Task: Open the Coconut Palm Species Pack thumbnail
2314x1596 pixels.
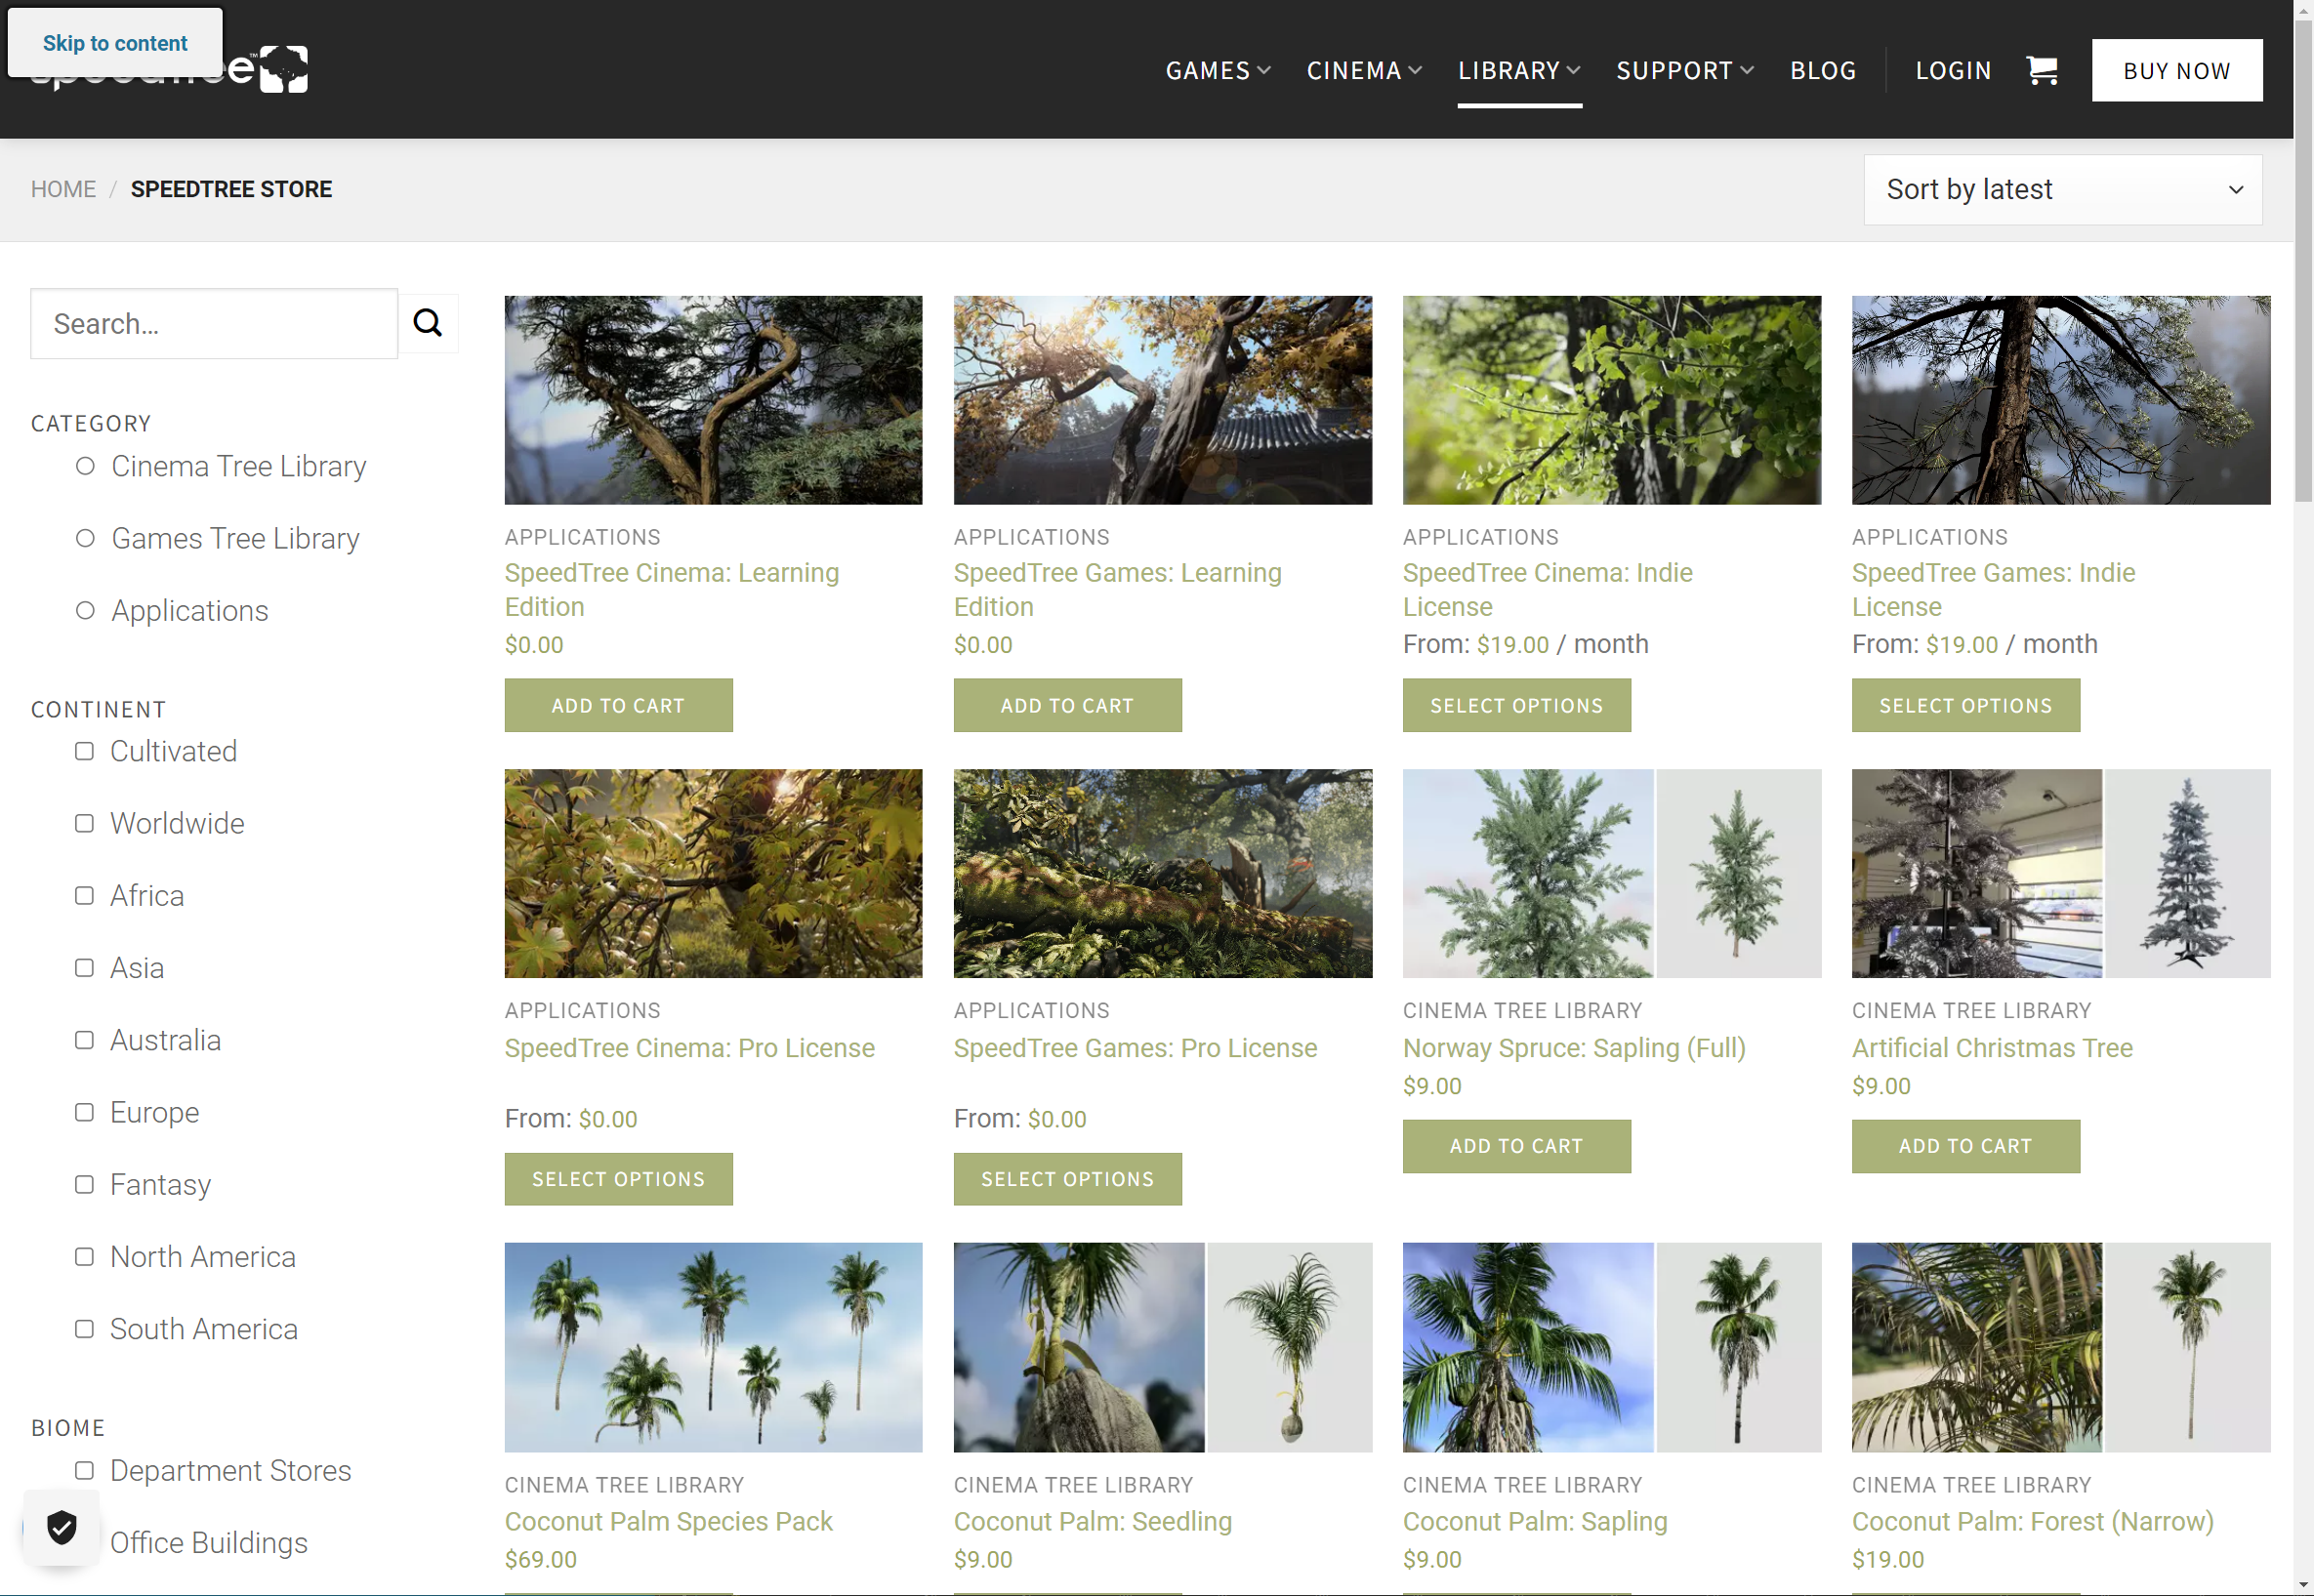Action: pos(713,1347)
